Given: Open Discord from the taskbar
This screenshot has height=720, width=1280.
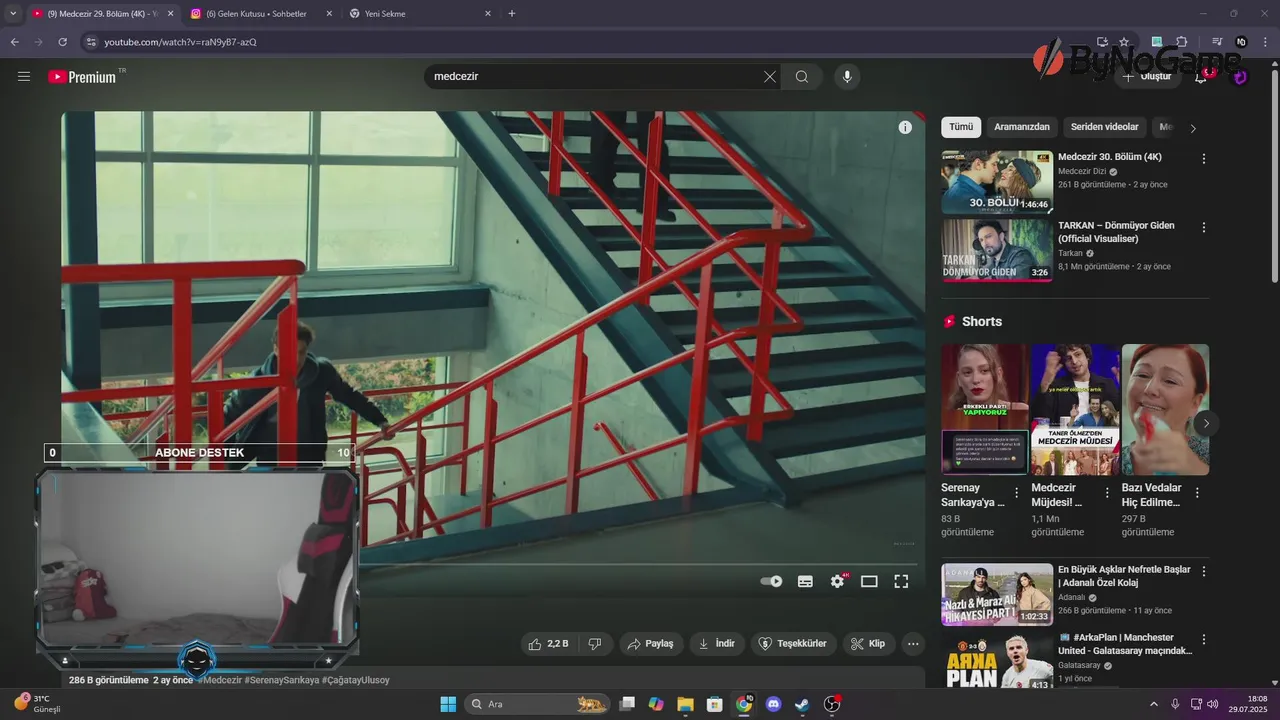Looking at the screenshot, I should point(773,704).
